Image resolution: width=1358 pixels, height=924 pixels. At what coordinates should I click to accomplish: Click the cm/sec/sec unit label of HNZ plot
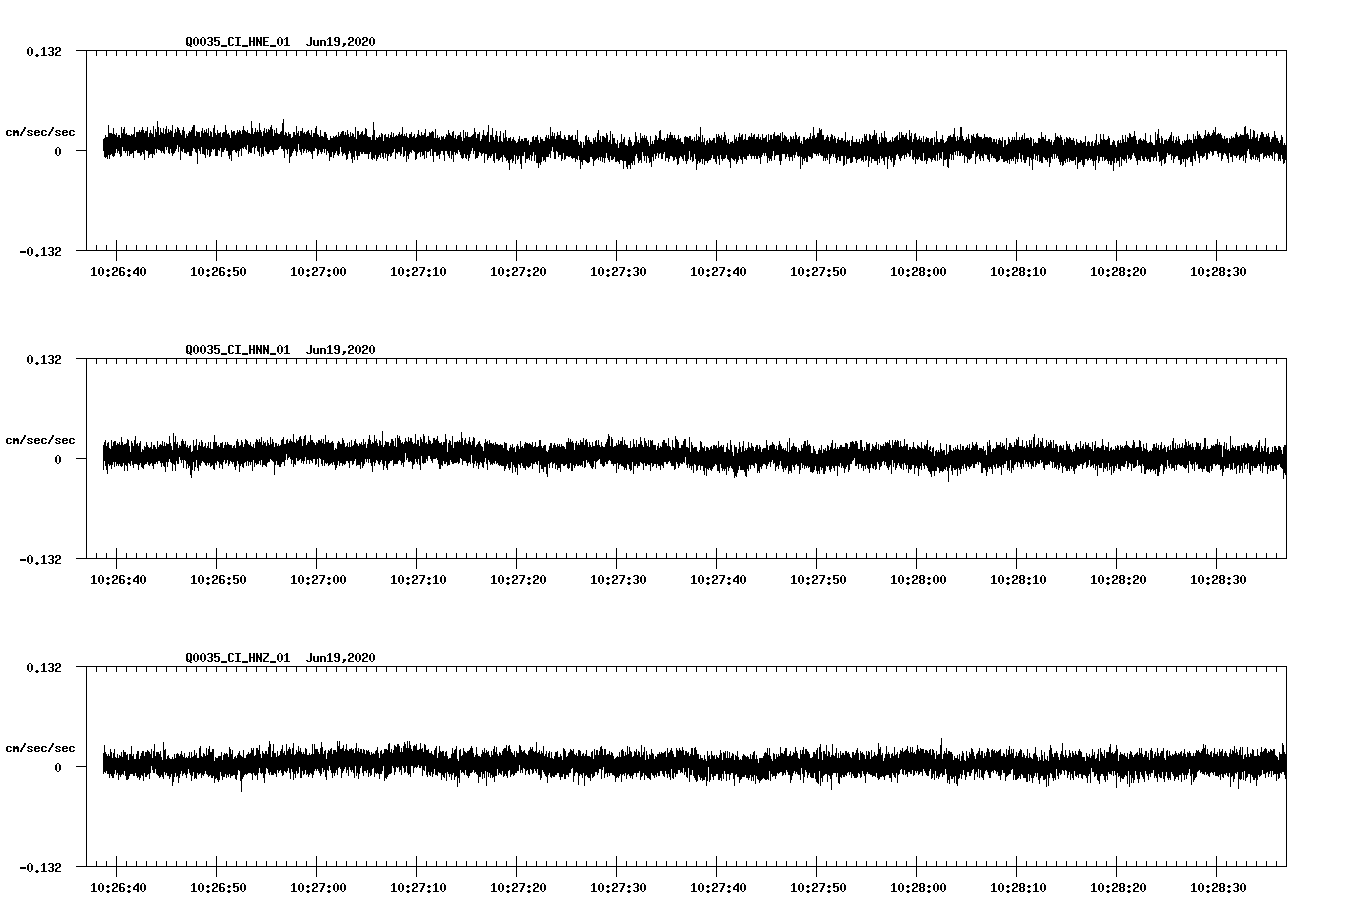click(40, 748)
